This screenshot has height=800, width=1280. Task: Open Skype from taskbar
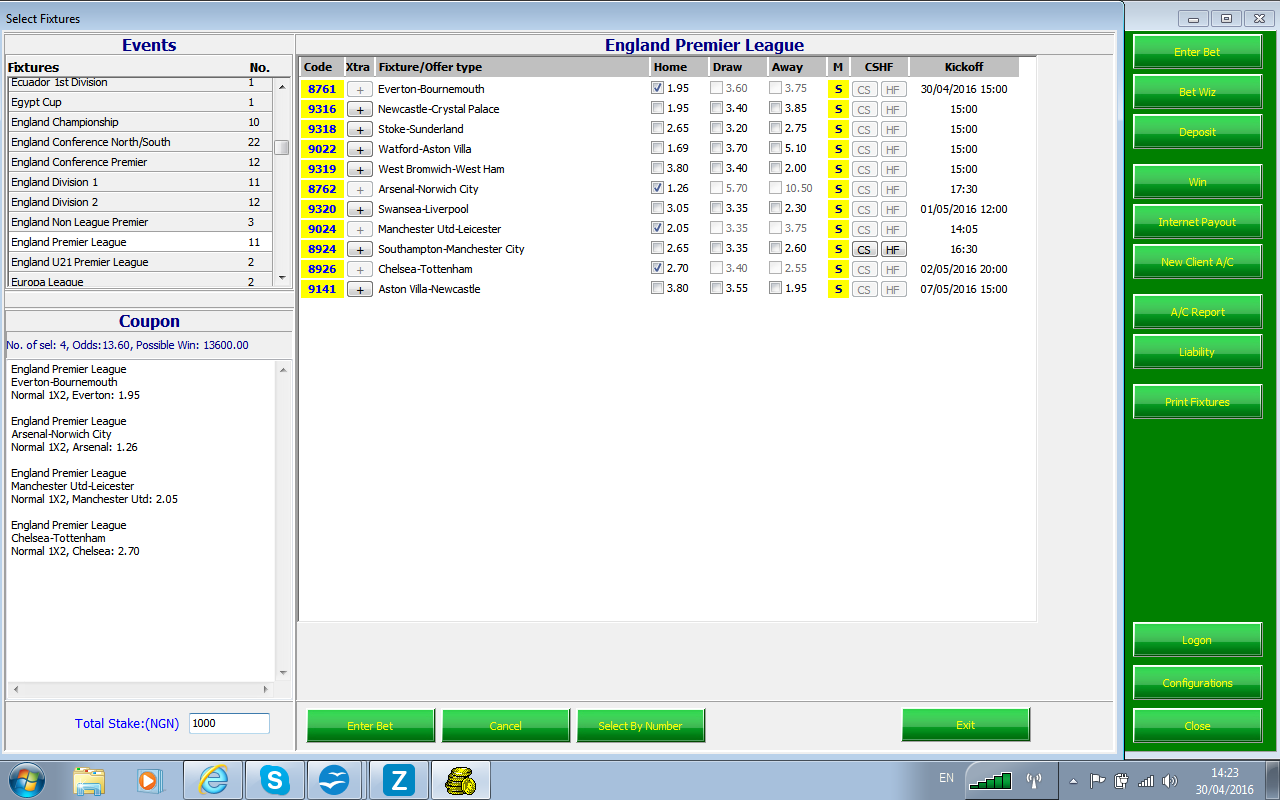pyautogui.click(x=274, y=780)
